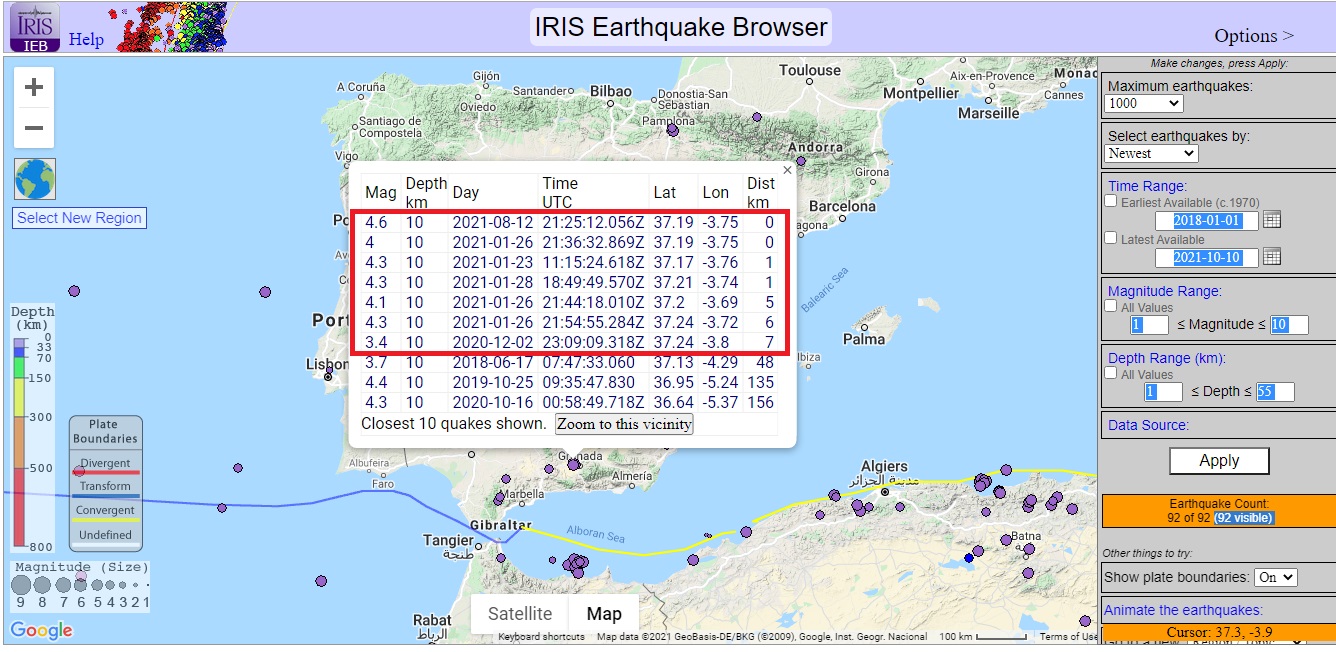Toggle Latest Available checkbox
The image size is (1336, 652).
pyautogui.click(x=1111, y=238)
